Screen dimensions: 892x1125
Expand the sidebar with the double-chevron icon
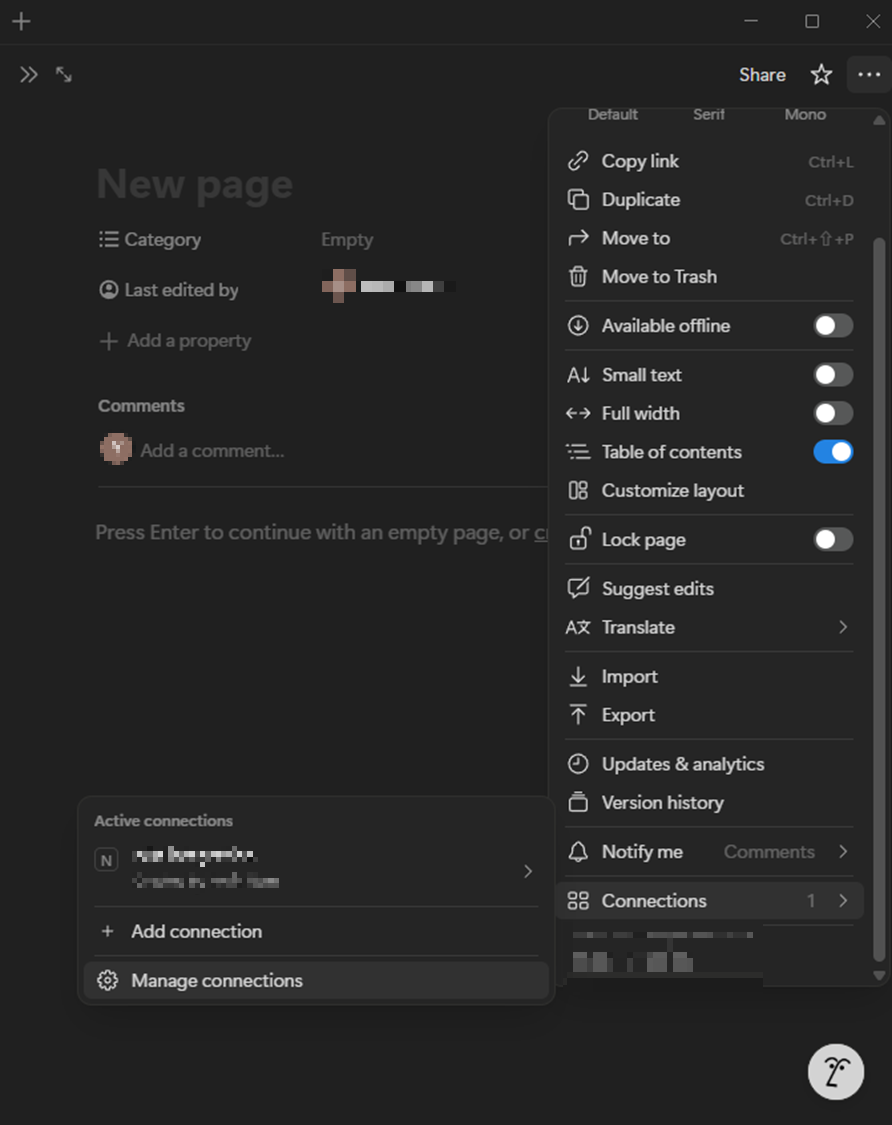pyautogui.click(x=28, y=74)
